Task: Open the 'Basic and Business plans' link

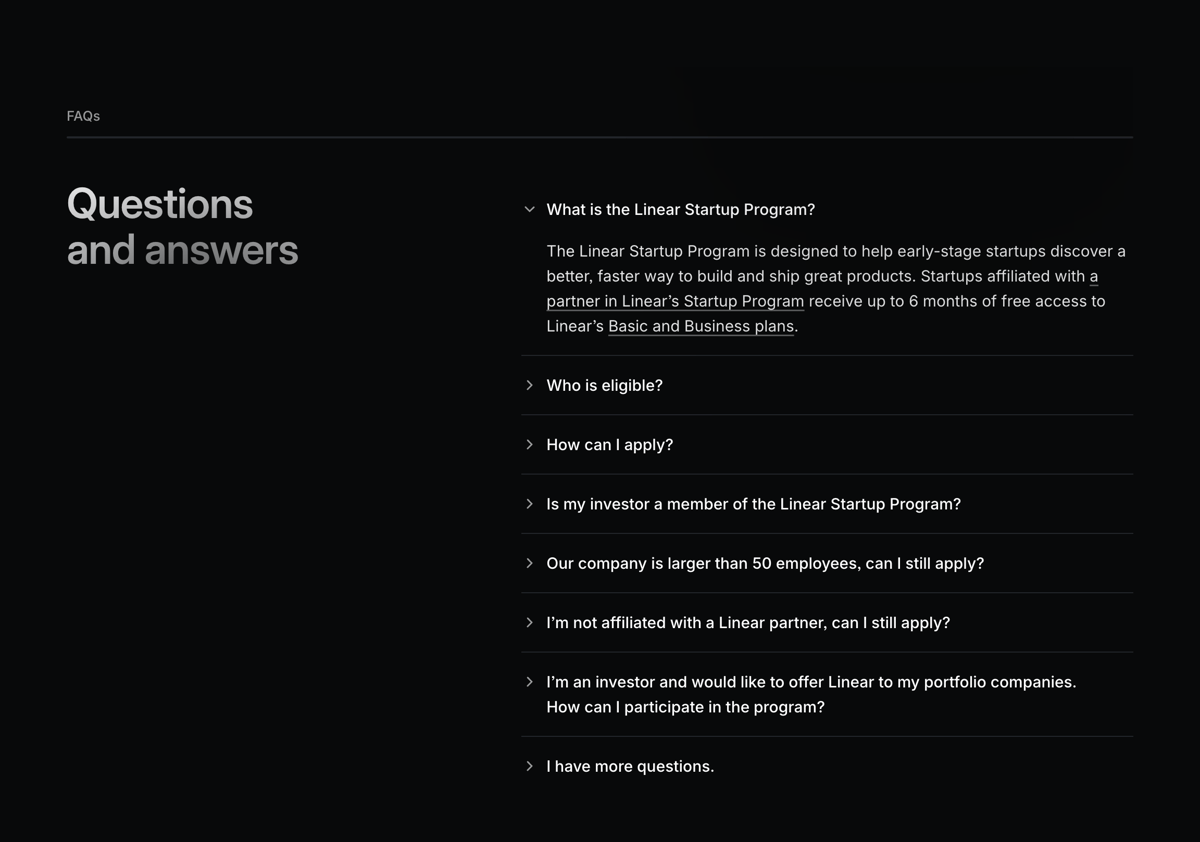Action: click(x=701, y=326)
